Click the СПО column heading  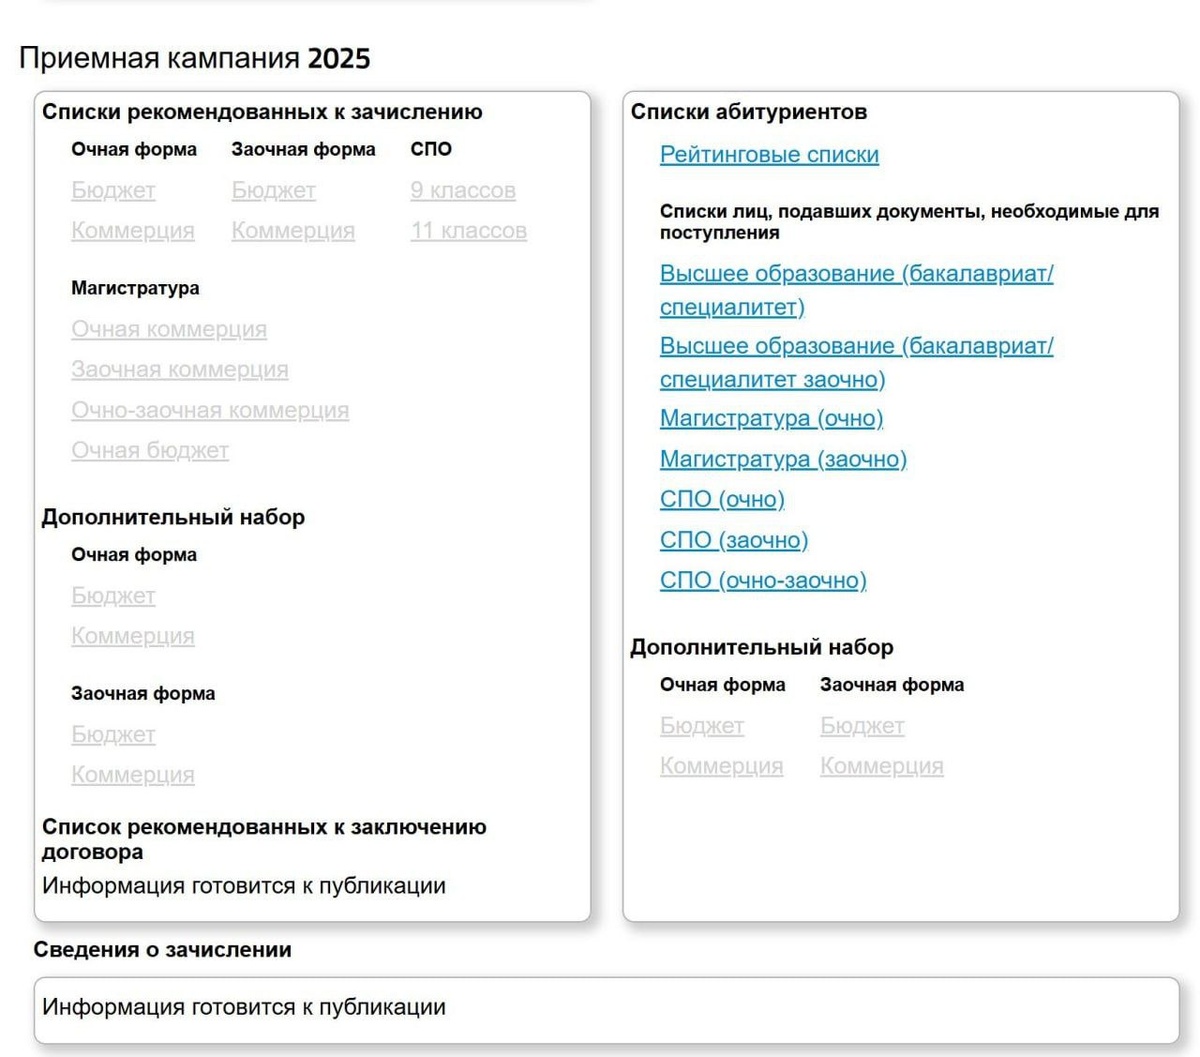coord(431,149)
